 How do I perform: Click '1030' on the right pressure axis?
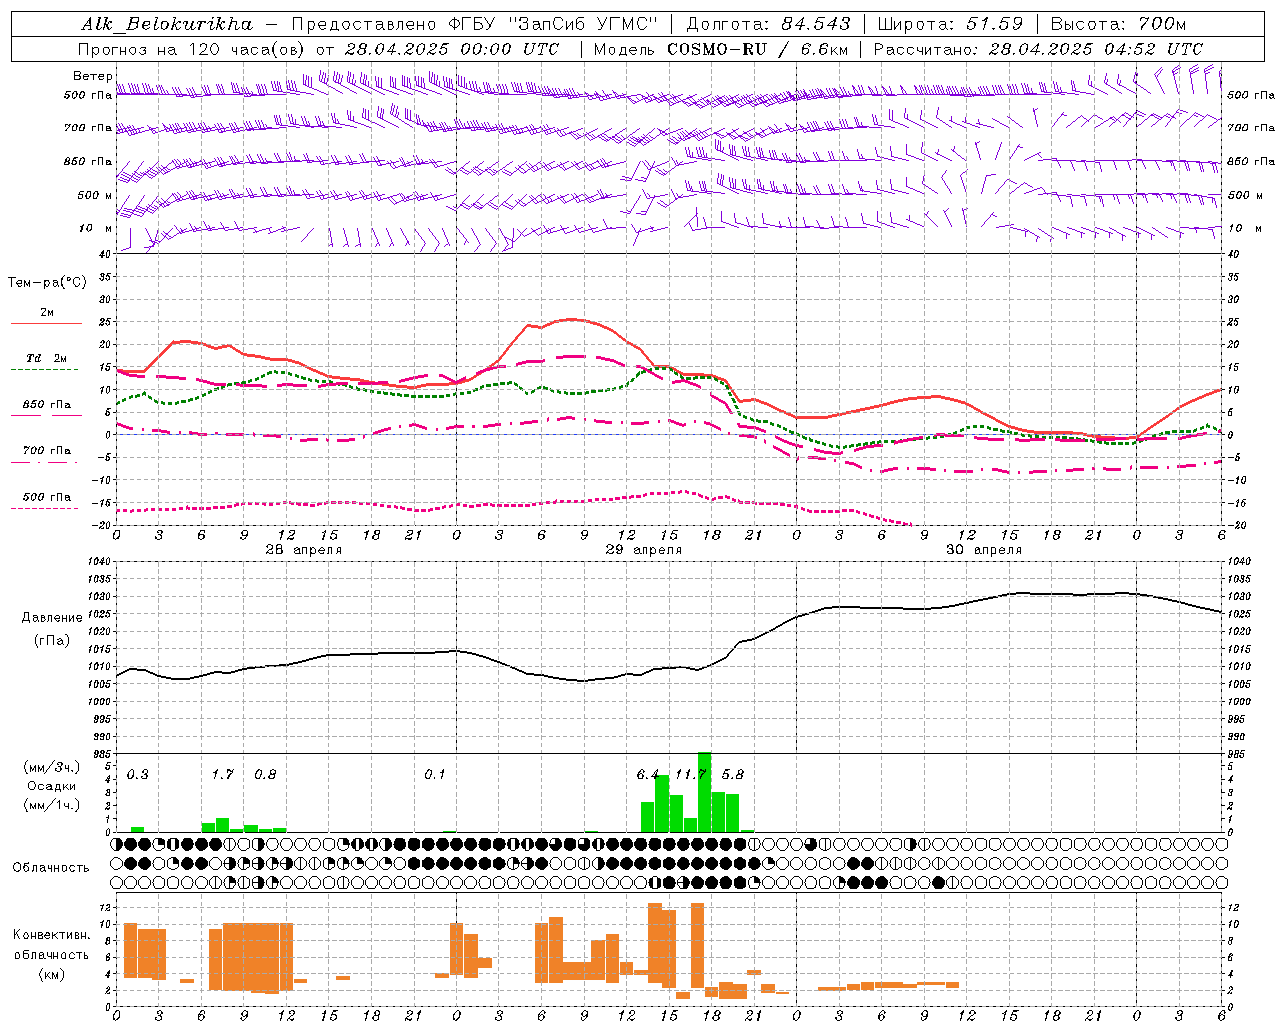[1238, 597]
